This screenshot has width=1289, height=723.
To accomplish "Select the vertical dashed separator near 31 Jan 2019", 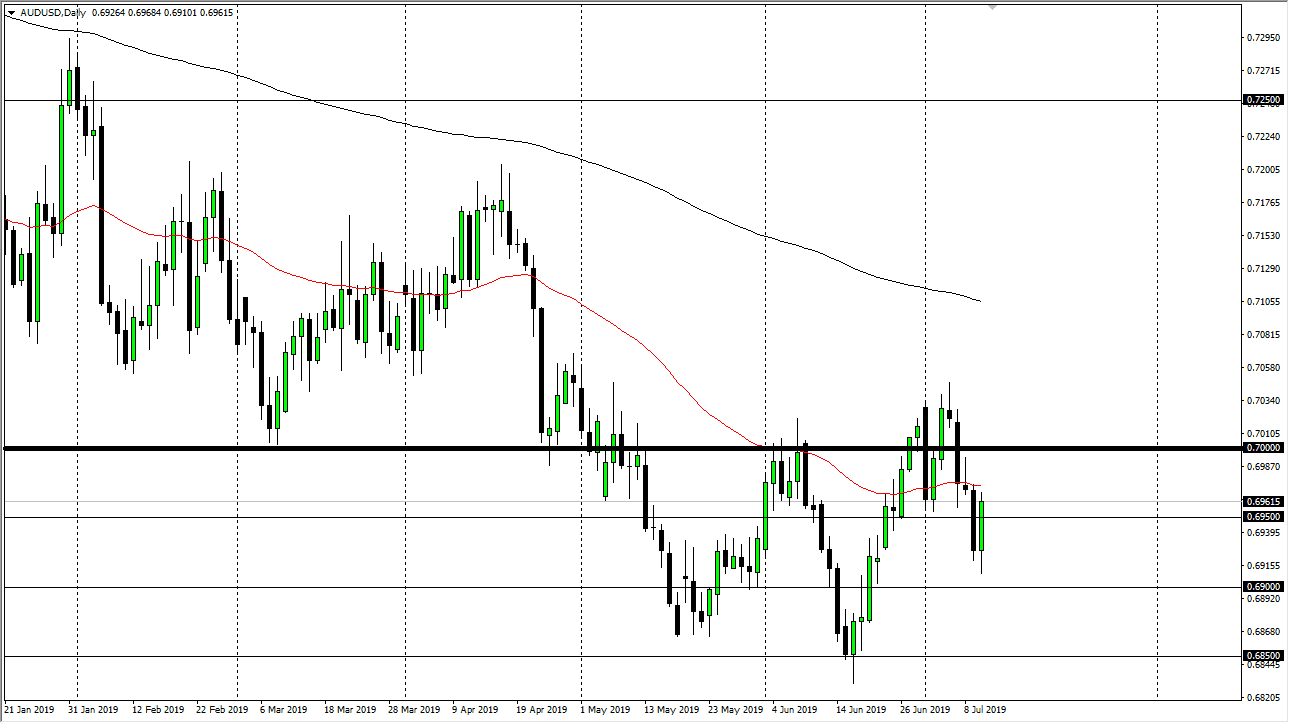I will pos(77,300).
